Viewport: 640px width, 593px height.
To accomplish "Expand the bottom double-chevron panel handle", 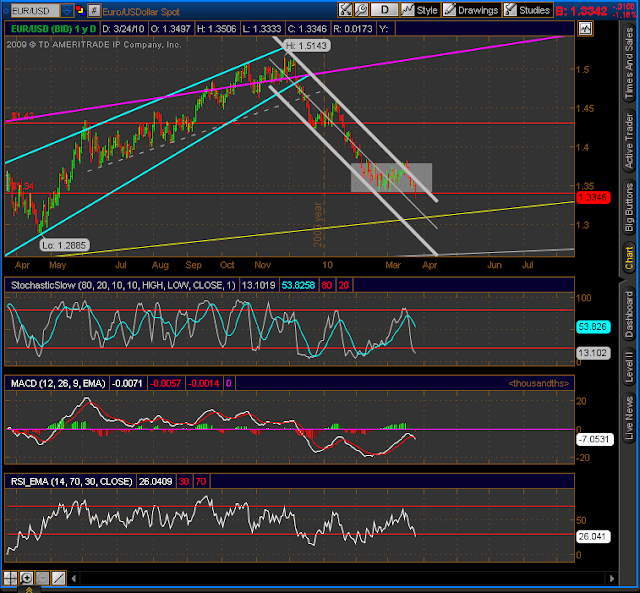I will 29,589.
